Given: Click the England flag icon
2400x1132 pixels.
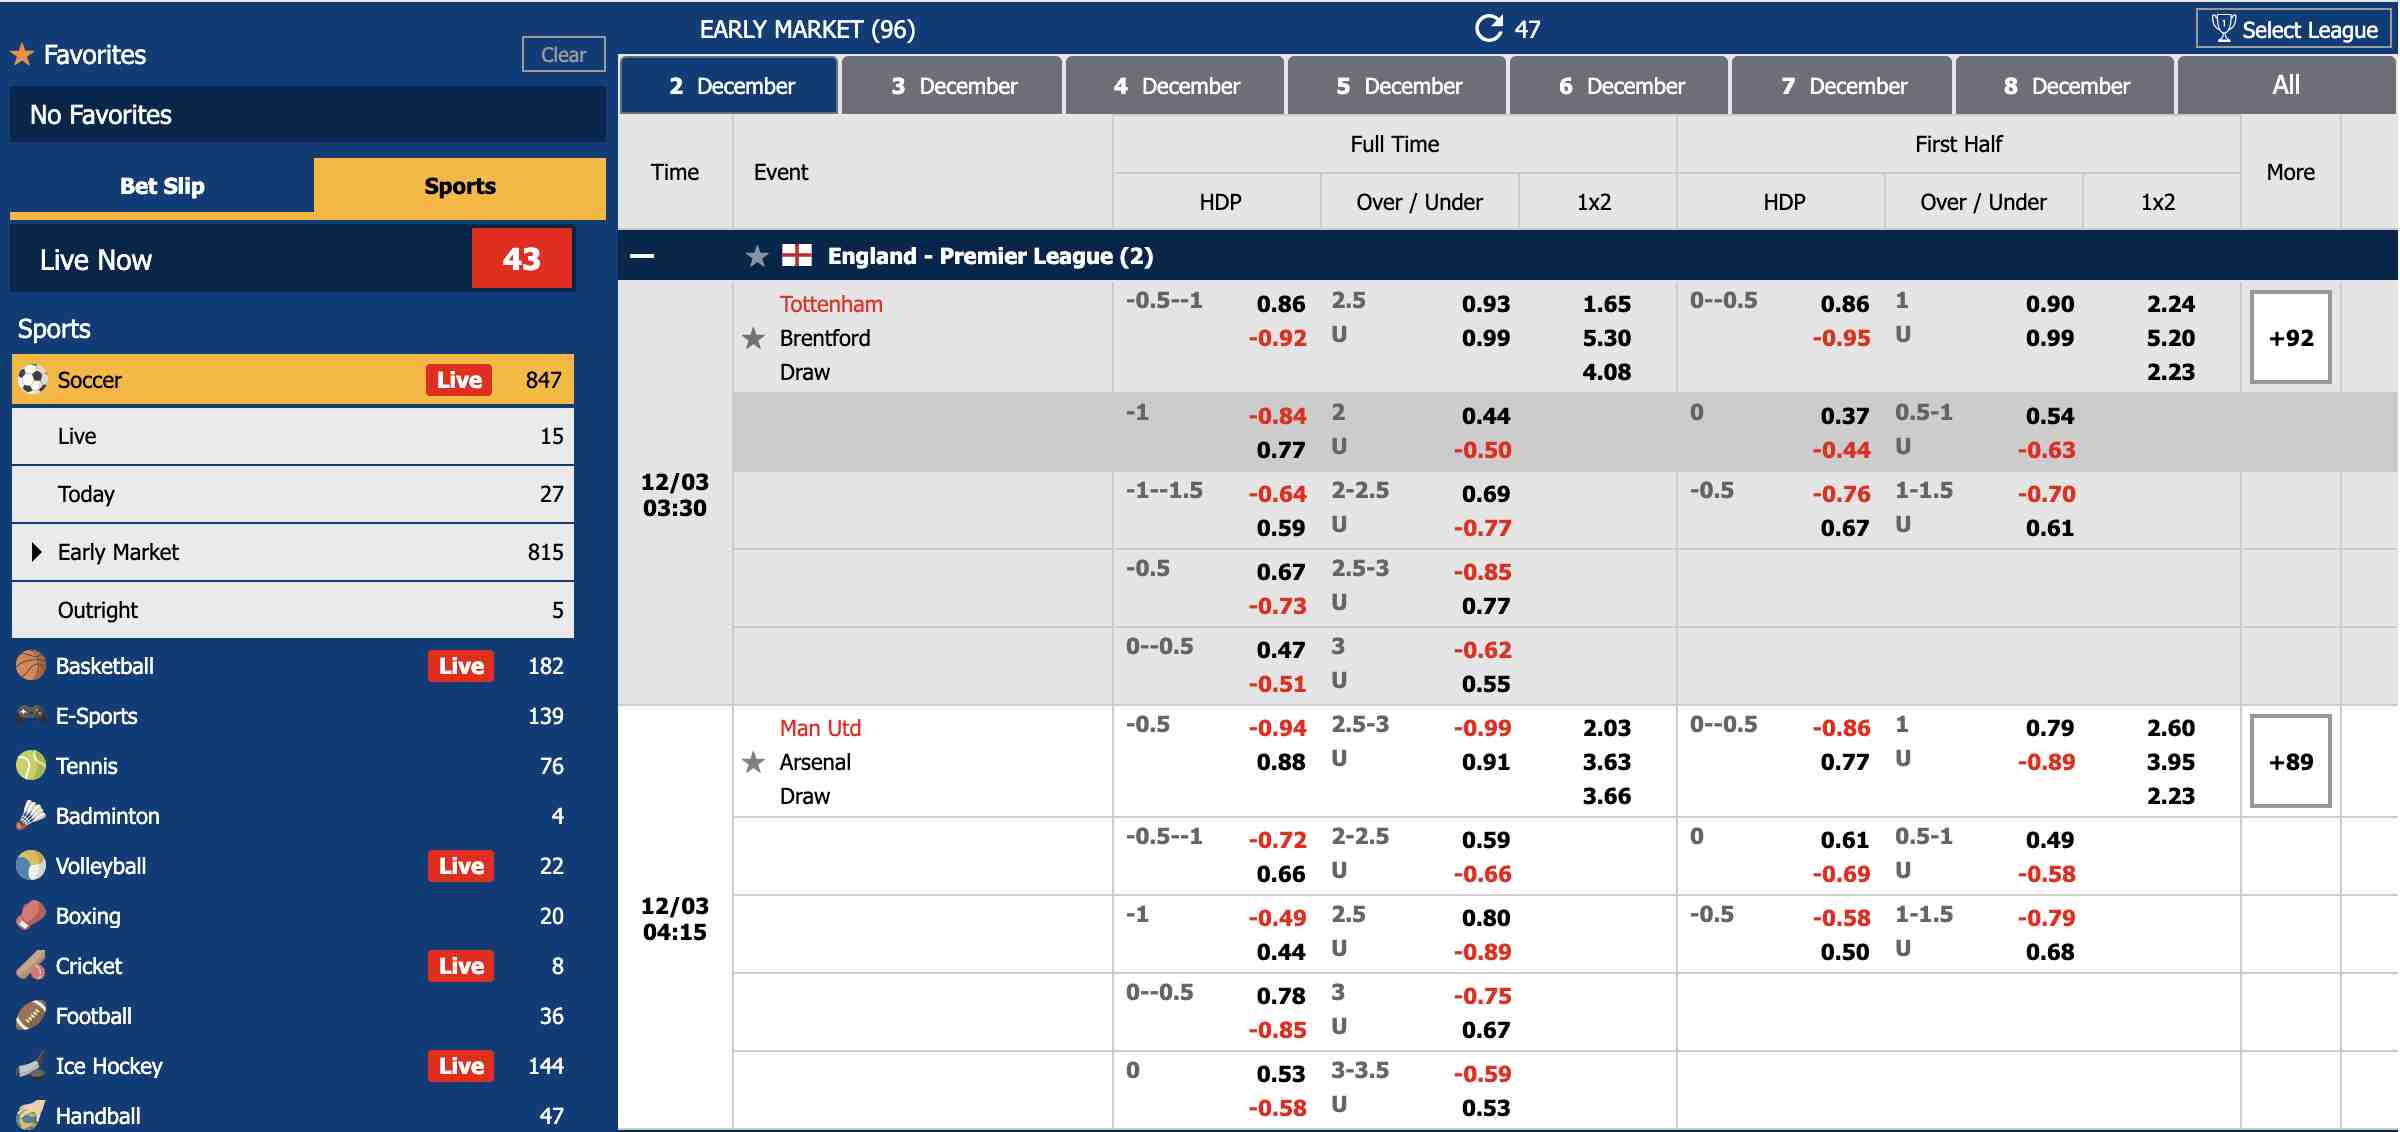Looking at the screenshot, I should (x=797, y=256).
